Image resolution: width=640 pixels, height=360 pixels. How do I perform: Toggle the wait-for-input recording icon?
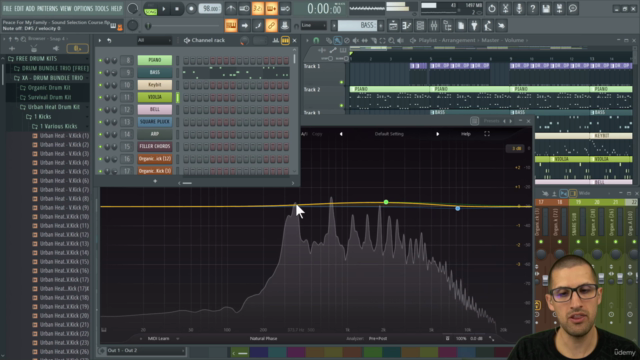point(244,9)
